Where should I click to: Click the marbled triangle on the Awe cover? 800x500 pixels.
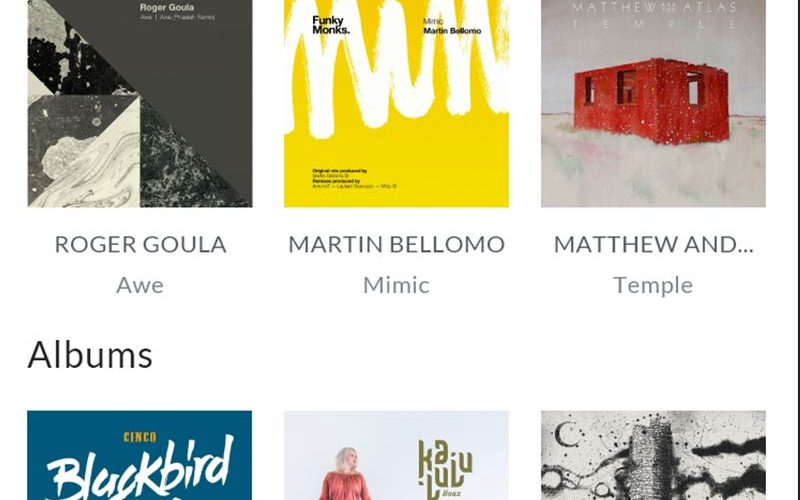pos(84,151)
